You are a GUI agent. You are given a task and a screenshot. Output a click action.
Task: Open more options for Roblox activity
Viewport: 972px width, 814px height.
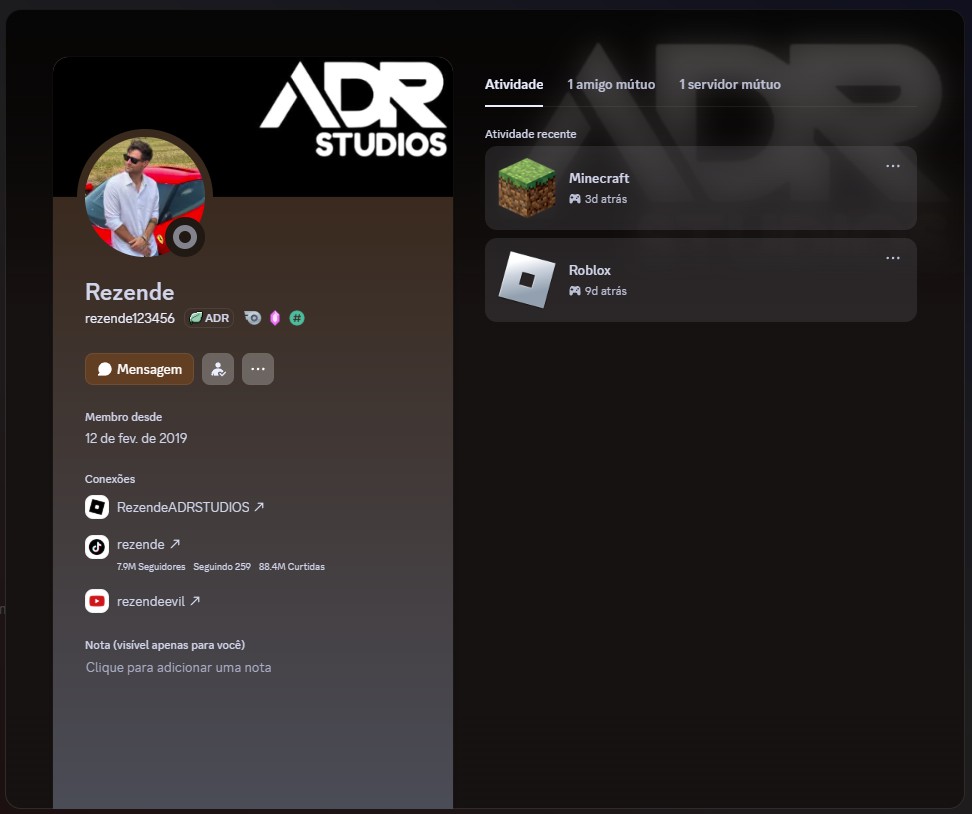tap(893, 258)
